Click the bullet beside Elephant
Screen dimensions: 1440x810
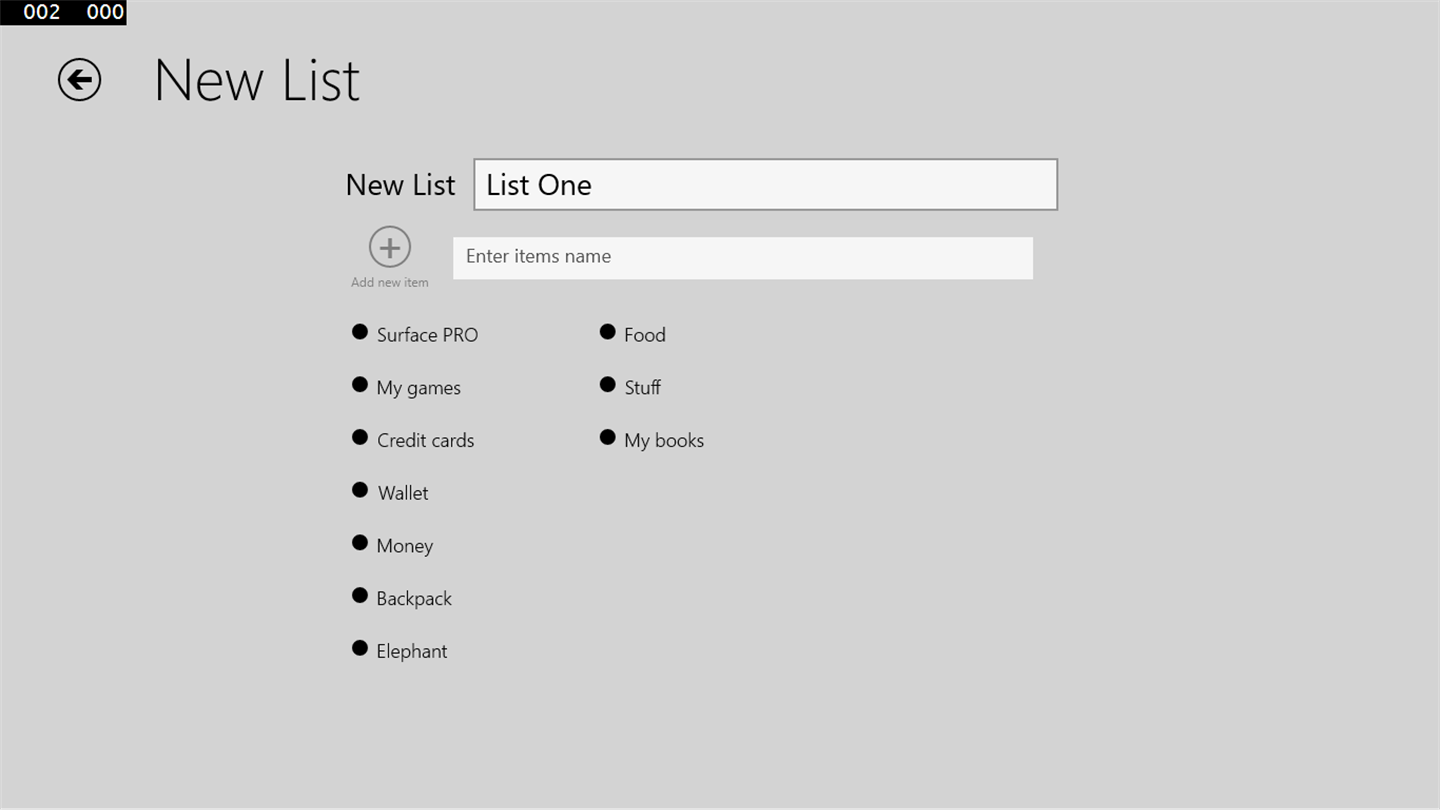pos(360,648)
